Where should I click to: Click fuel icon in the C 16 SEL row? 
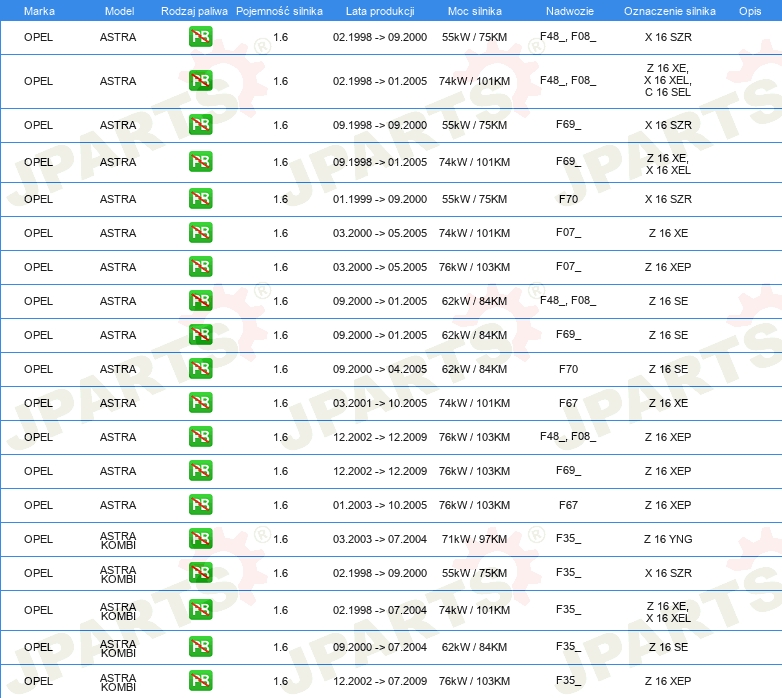(200, 81)
